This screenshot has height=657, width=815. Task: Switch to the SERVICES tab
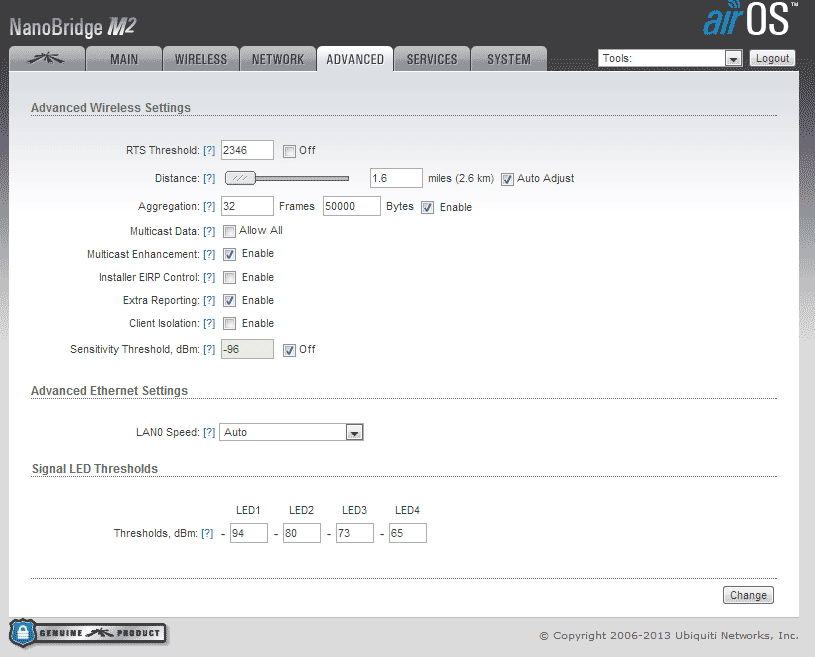tap(432, 59)
